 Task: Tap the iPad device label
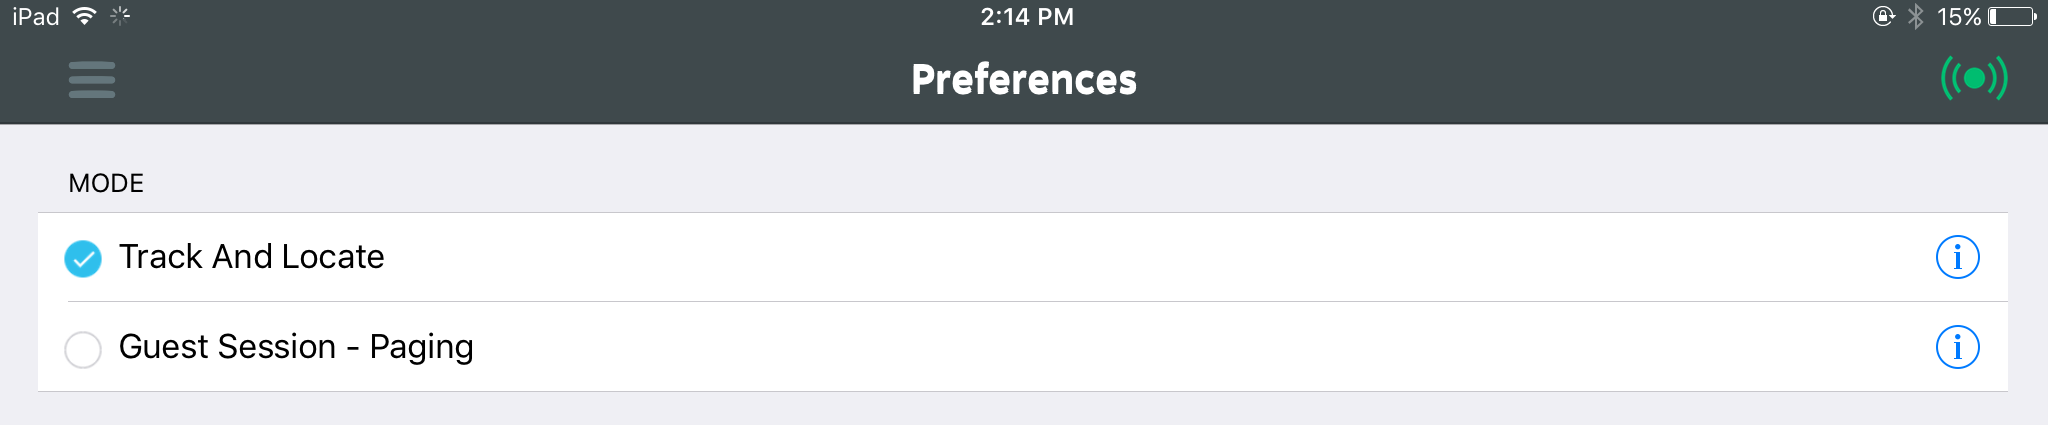[x=36, y=16]
